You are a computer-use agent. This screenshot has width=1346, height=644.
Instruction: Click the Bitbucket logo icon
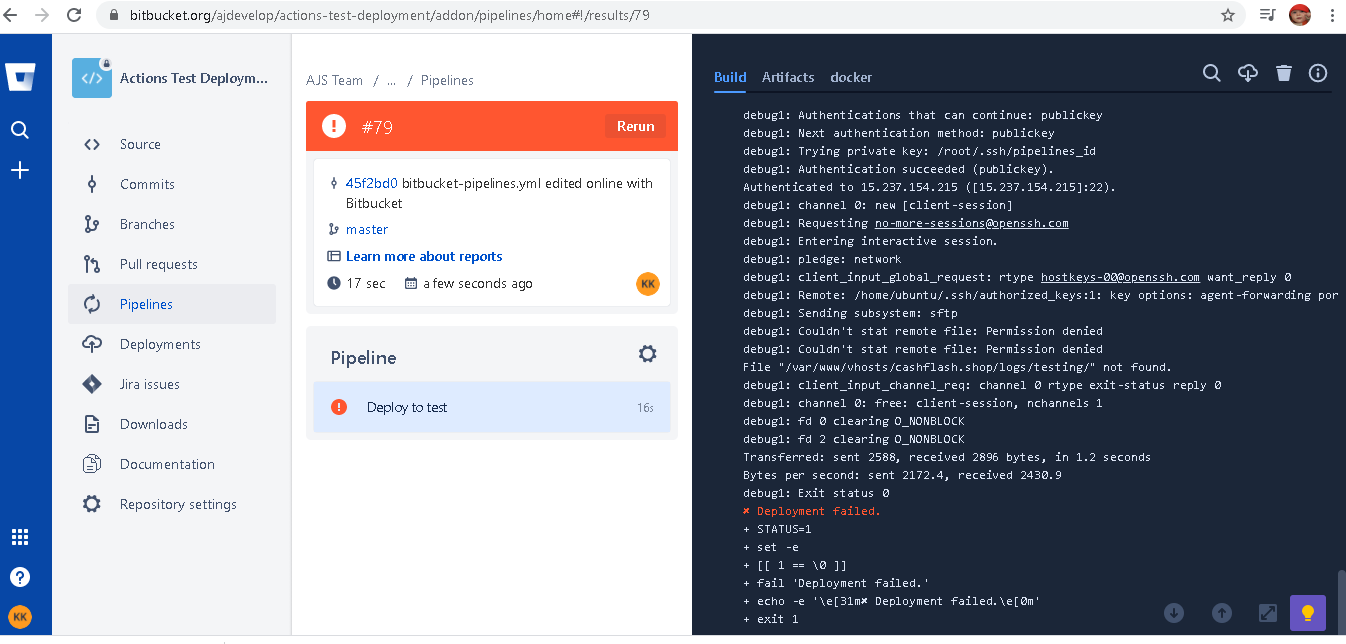[x=20, y=77]
